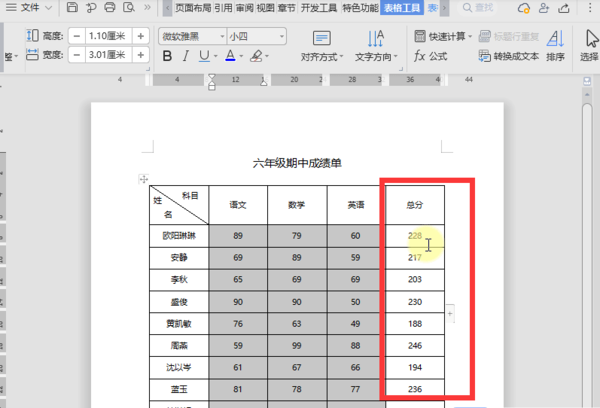
Task: Click the add column plus handle
Action: [450, 314]
